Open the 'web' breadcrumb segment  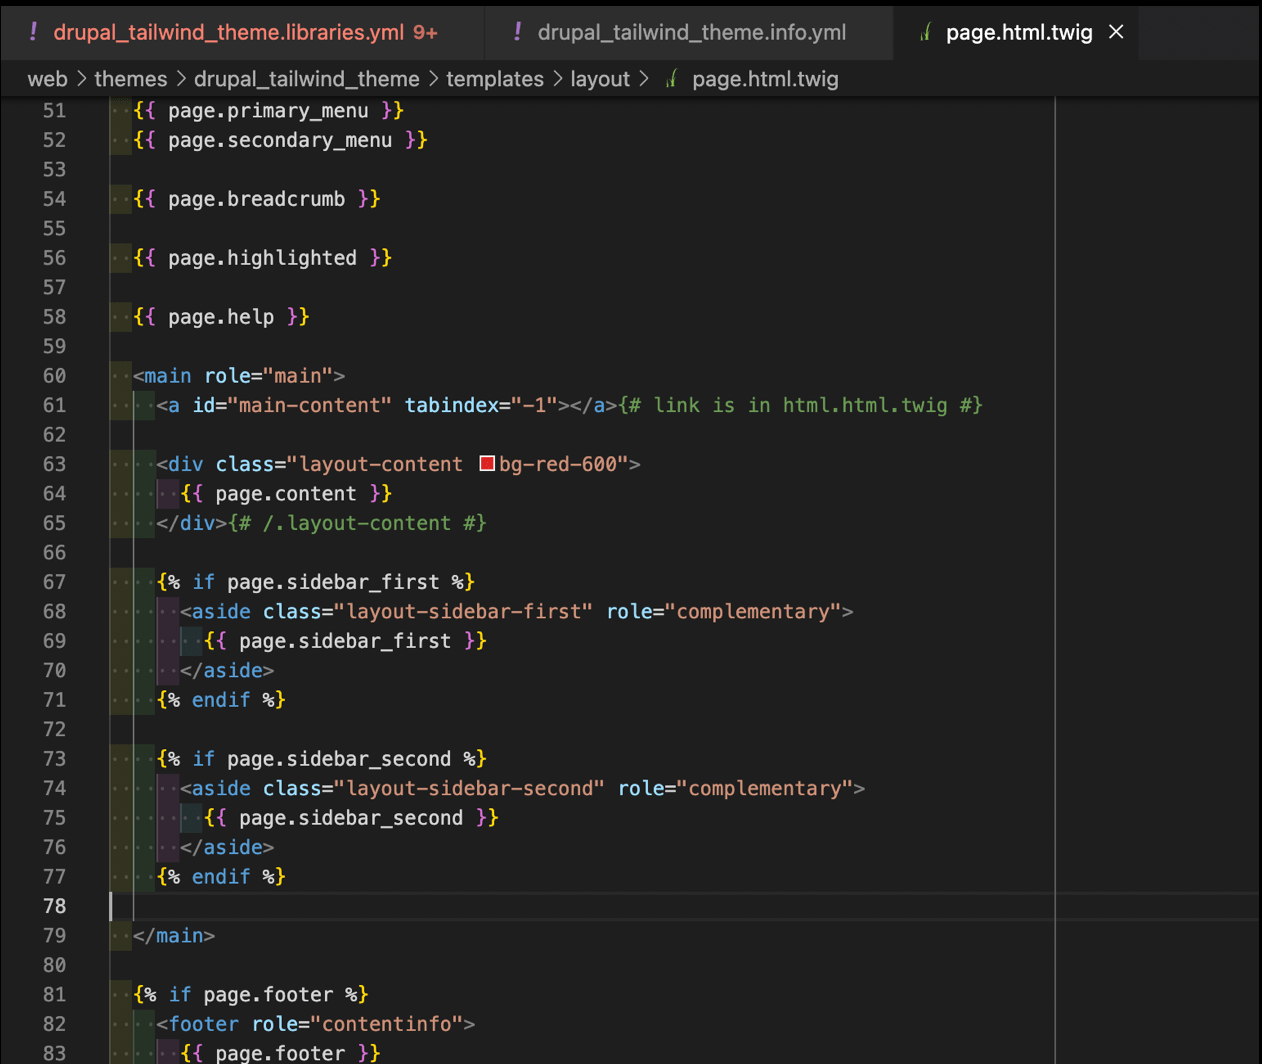(47, 79)
